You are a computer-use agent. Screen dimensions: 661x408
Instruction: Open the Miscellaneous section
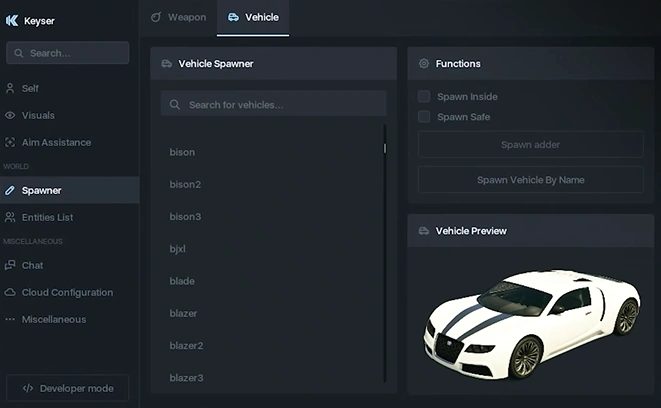tap(70, 319)
